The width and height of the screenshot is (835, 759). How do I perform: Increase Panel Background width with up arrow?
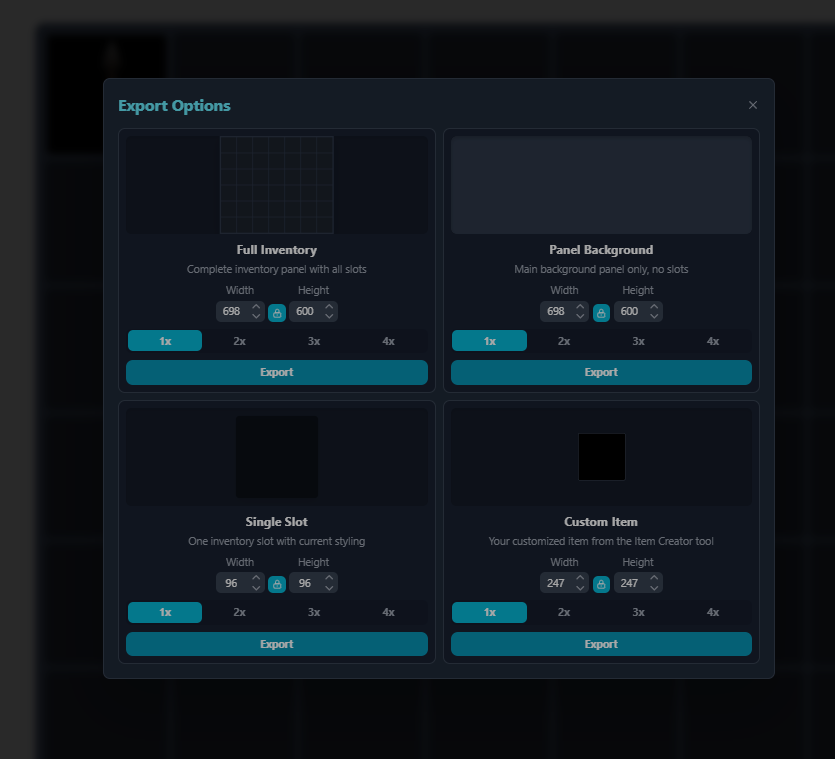(580, 307)
